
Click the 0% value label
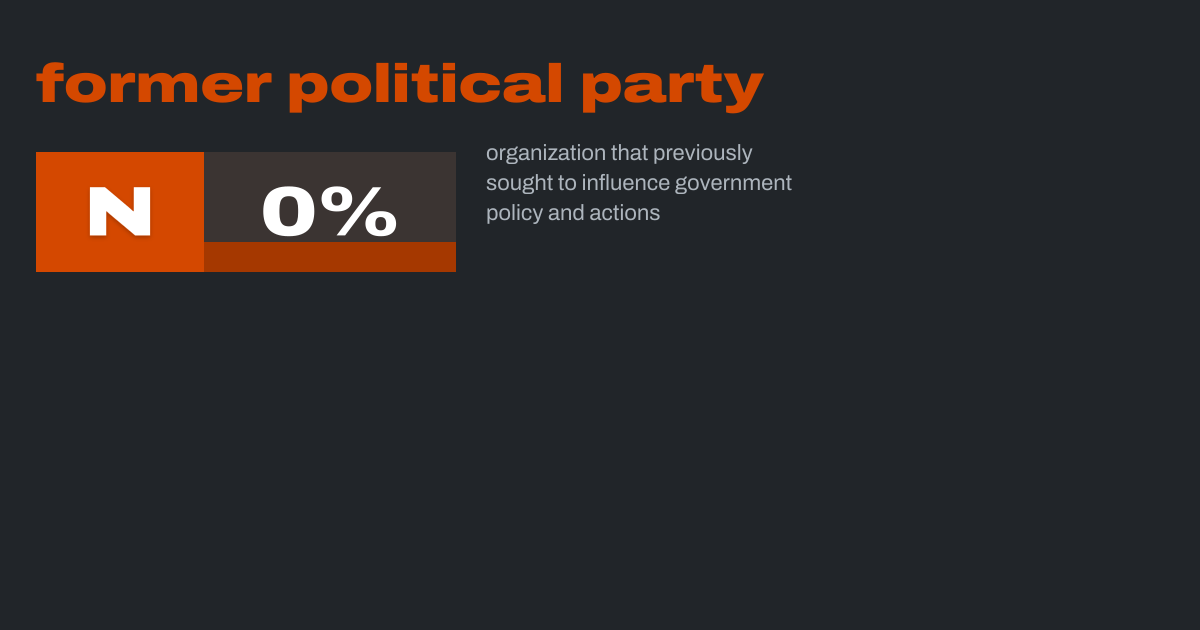pos(329,212)
